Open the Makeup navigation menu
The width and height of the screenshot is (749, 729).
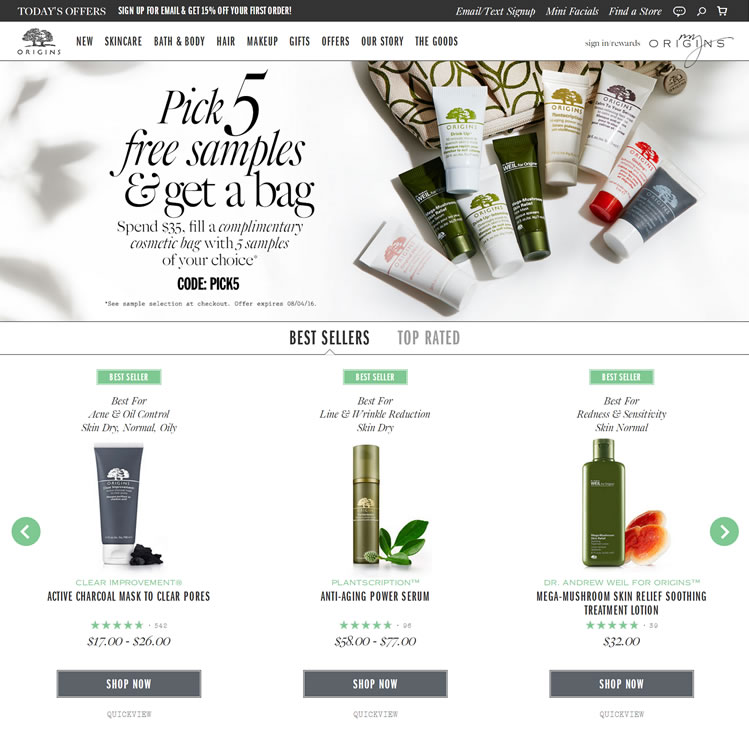[x=262, y=42]
